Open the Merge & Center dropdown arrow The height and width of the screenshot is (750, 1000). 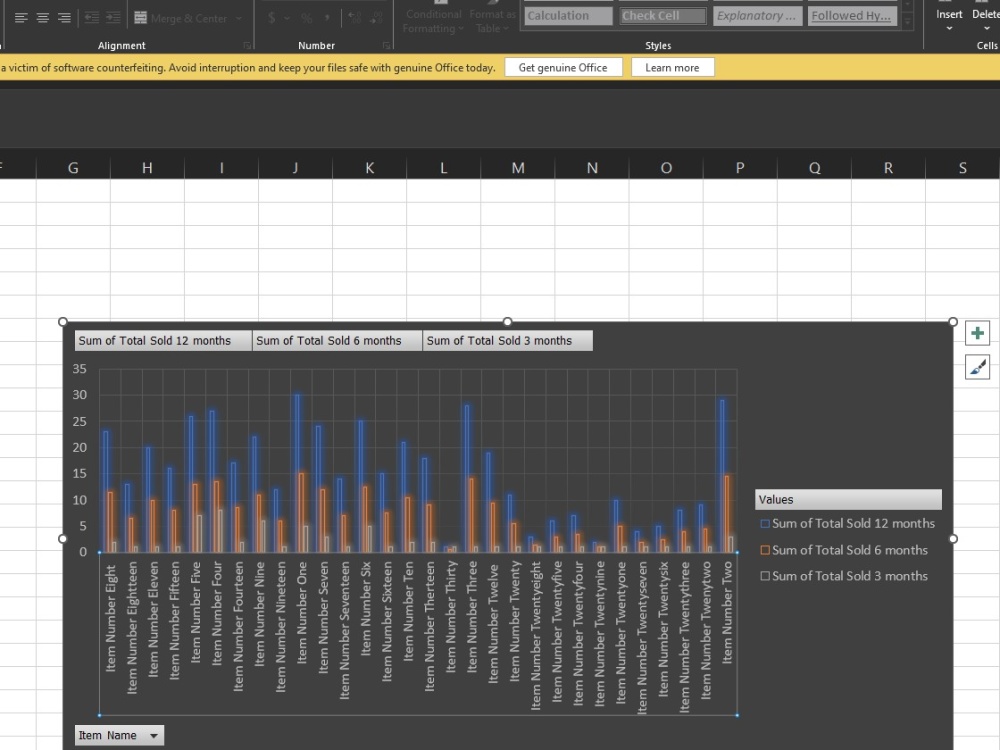(x=239, y=18)
